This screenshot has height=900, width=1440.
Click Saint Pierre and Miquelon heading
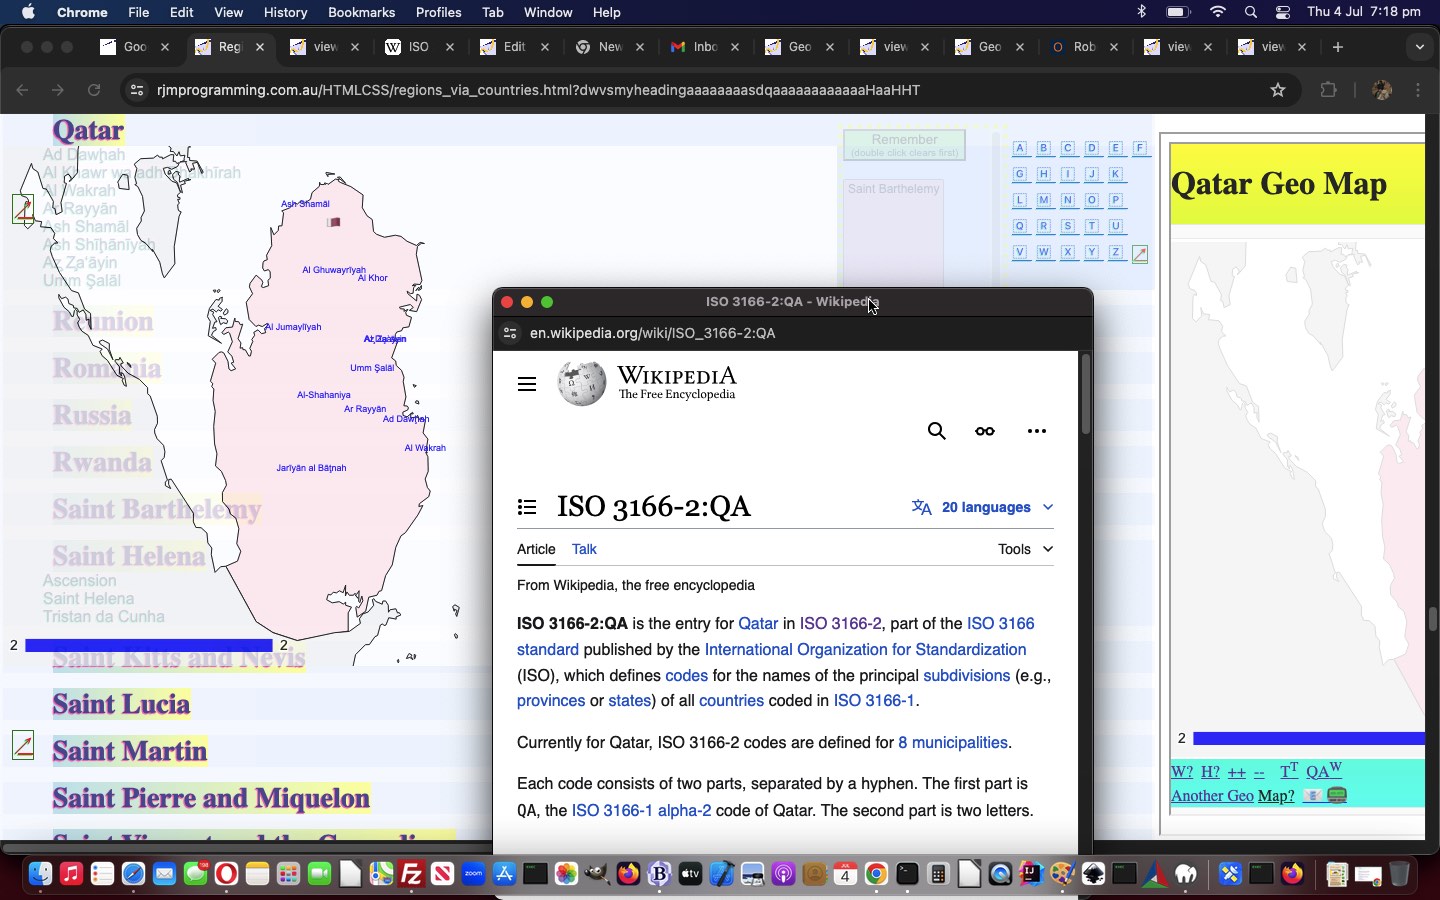coord(211,798)
